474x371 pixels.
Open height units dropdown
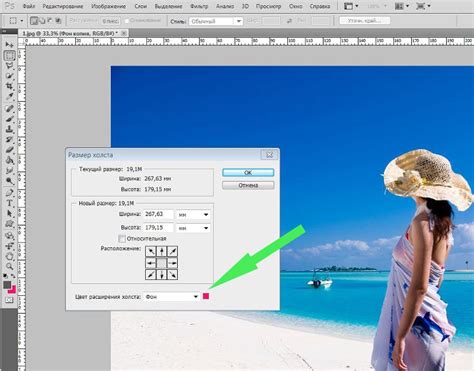tap(193, 228)
